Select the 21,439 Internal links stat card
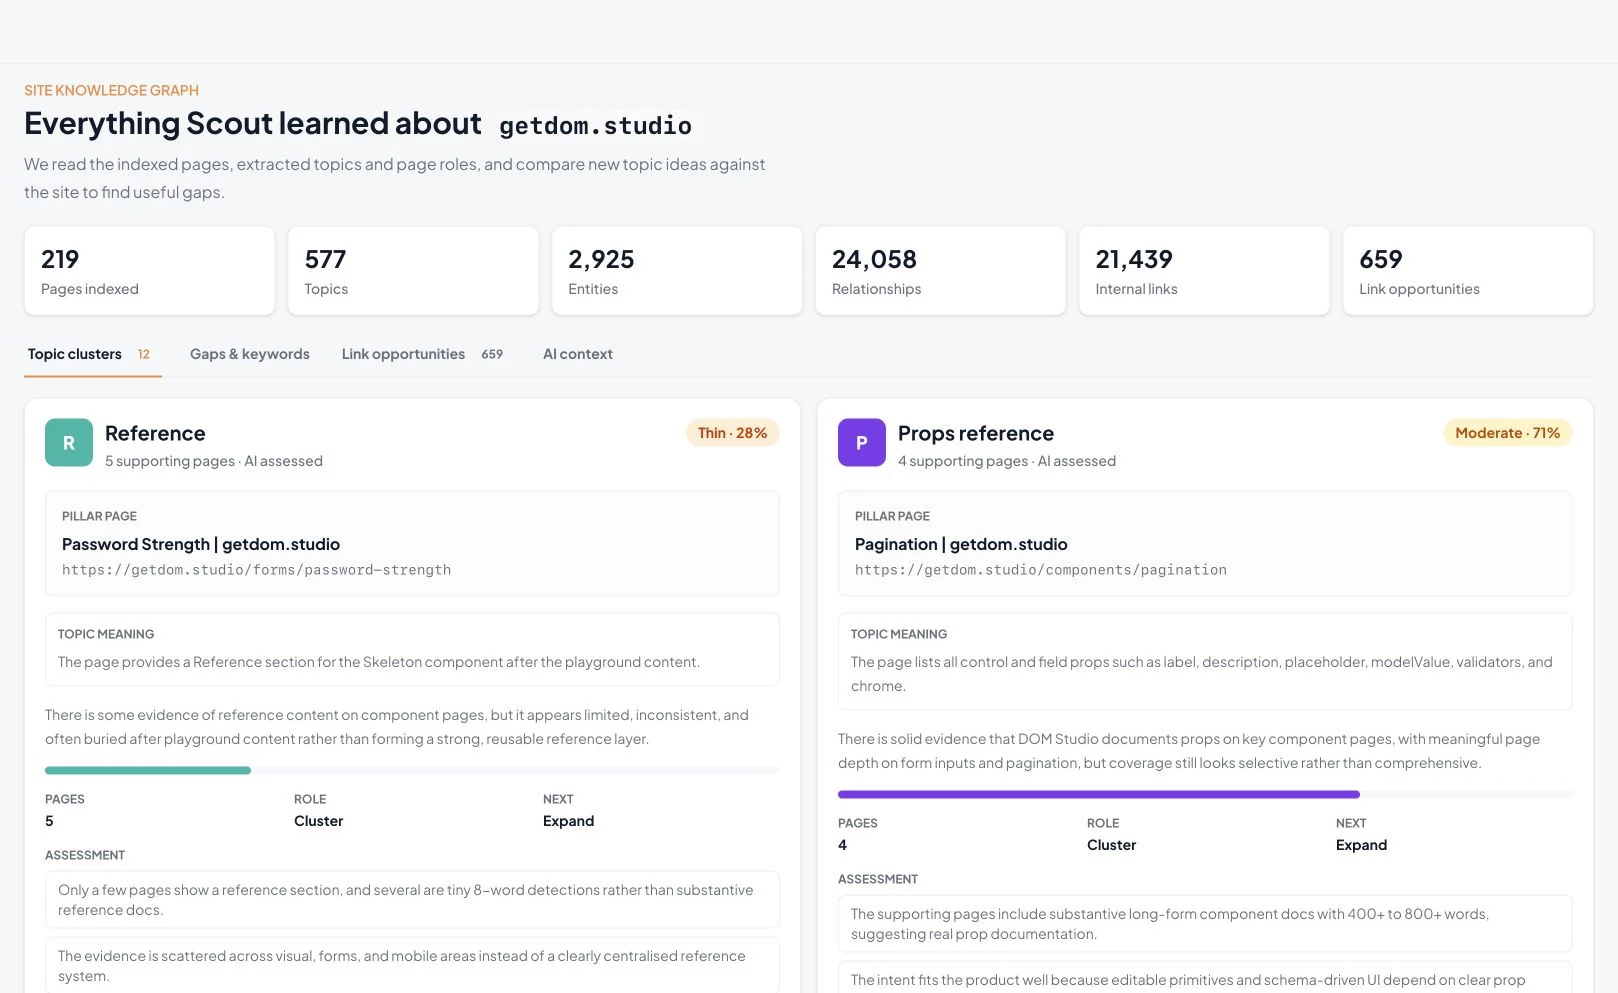Image resolution: width=1618 pixels, height=993 pixels. [x=1204, y=271]
